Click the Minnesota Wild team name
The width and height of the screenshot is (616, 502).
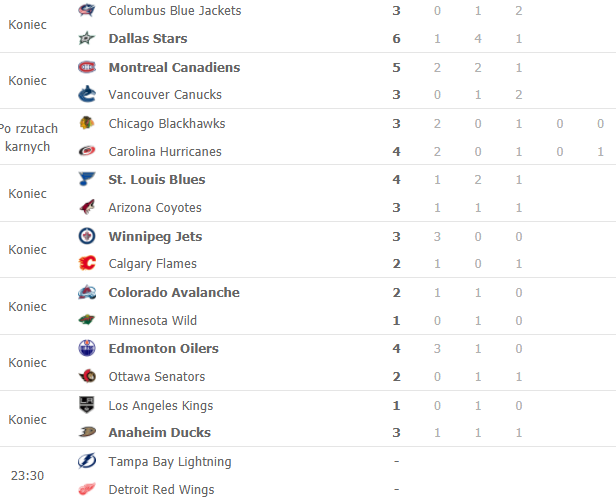coord(152,321)
